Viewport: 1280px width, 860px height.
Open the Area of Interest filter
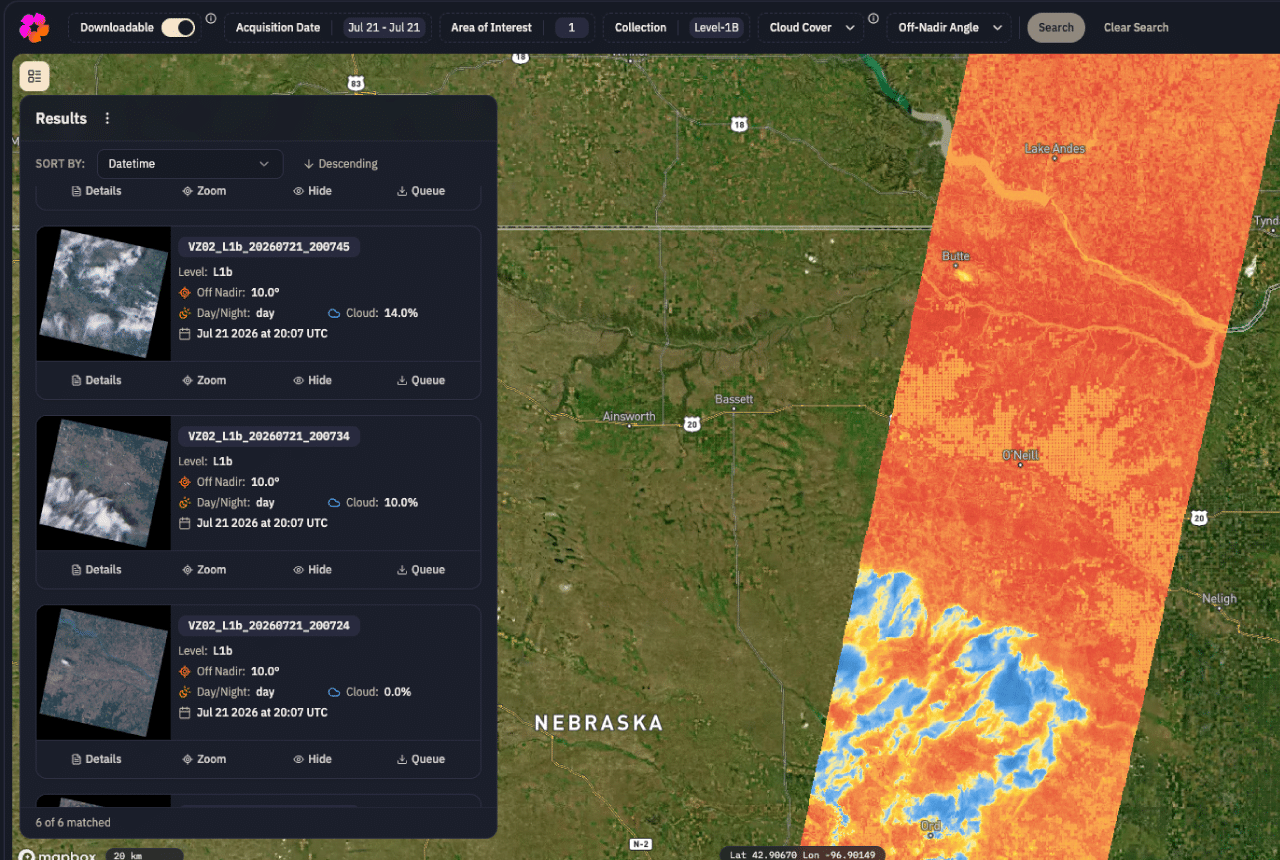(x=491, y=28)
